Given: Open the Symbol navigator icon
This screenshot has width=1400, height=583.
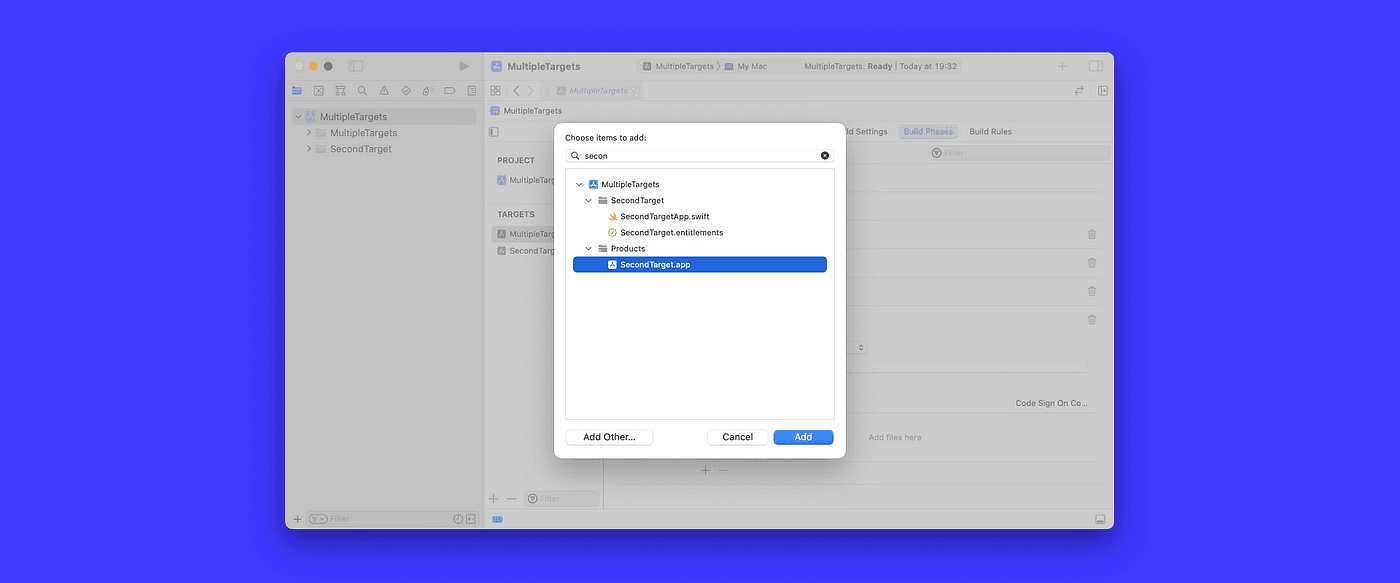Looking at the screenshot, I should click(x=341, y=90).
